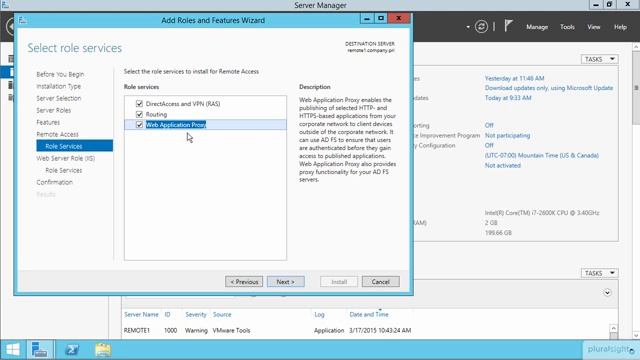Open the Mountain Time zone link
This screenshot has width=640, height=360.
542,156
